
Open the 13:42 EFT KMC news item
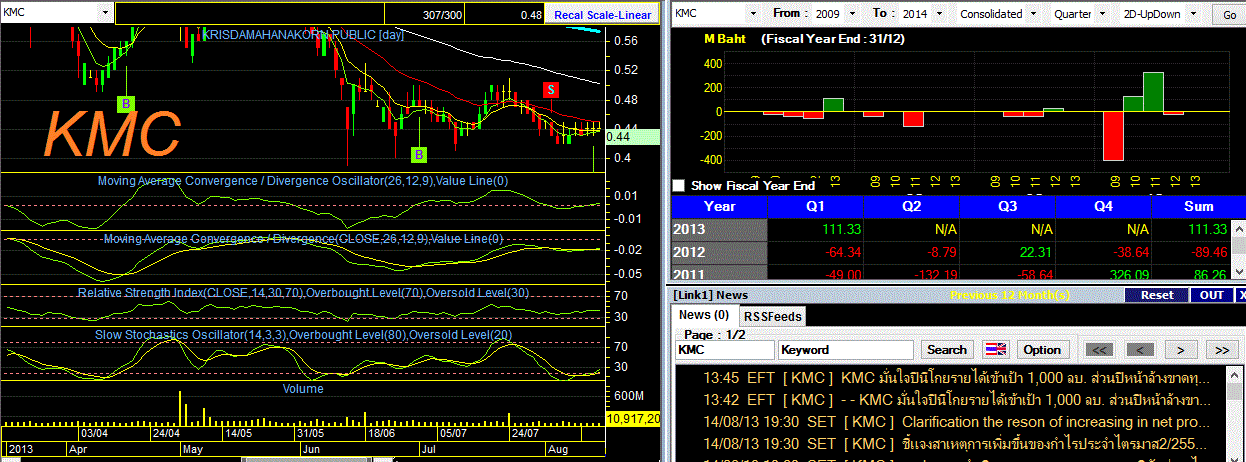coord(956,400)
